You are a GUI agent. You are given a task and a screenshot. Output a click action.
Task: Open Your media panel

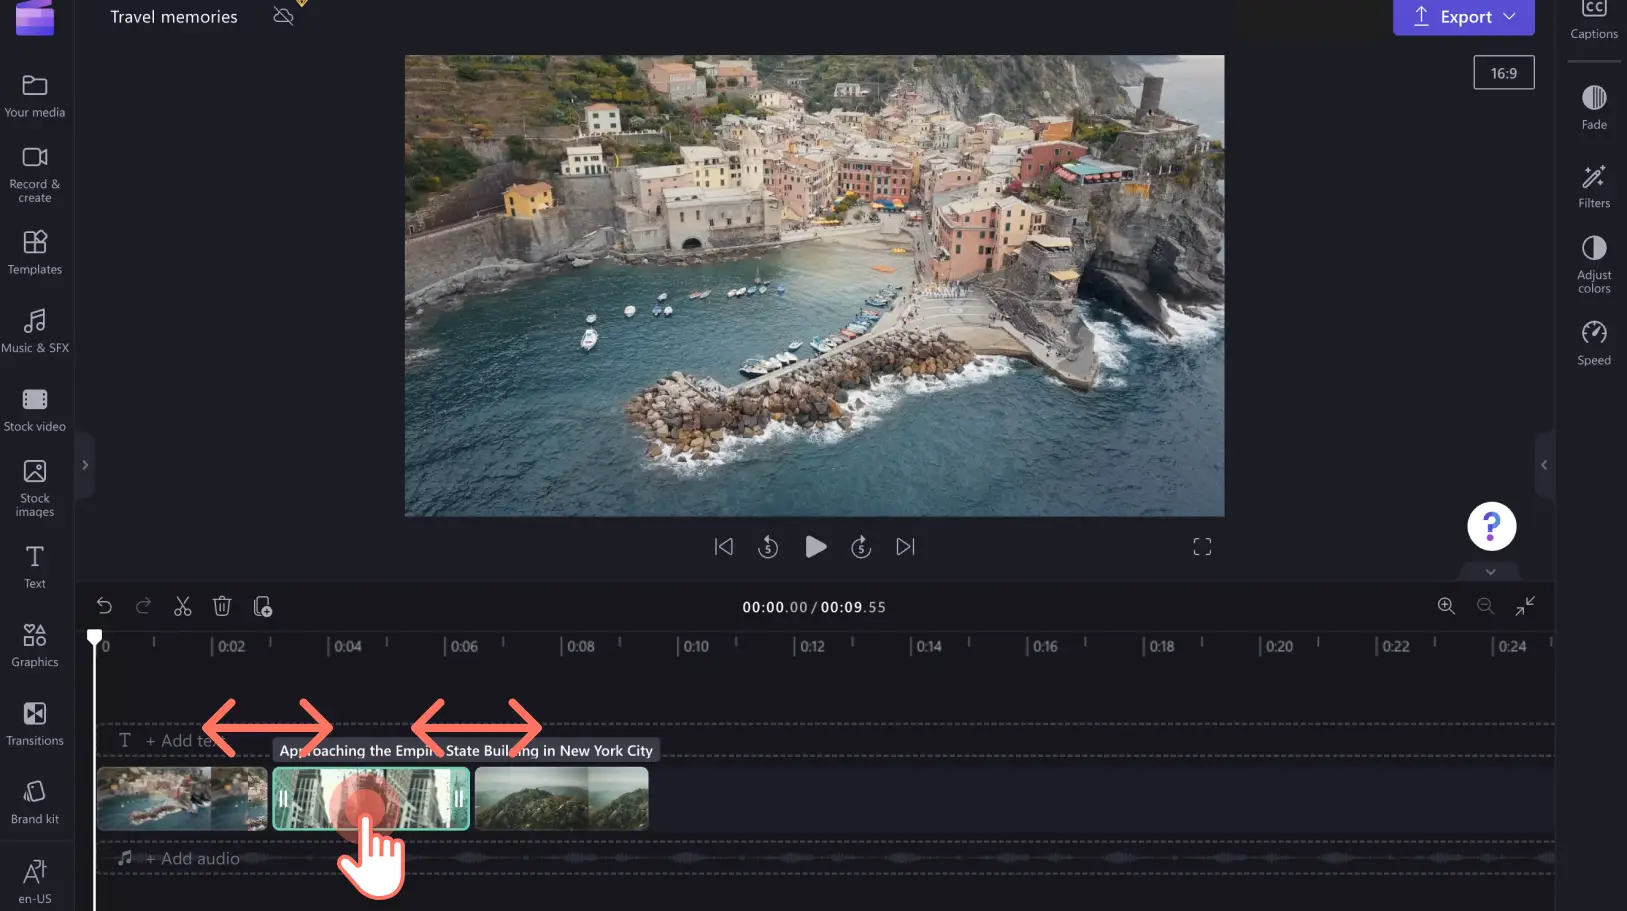pyautogui.click(x=35, y=96)
